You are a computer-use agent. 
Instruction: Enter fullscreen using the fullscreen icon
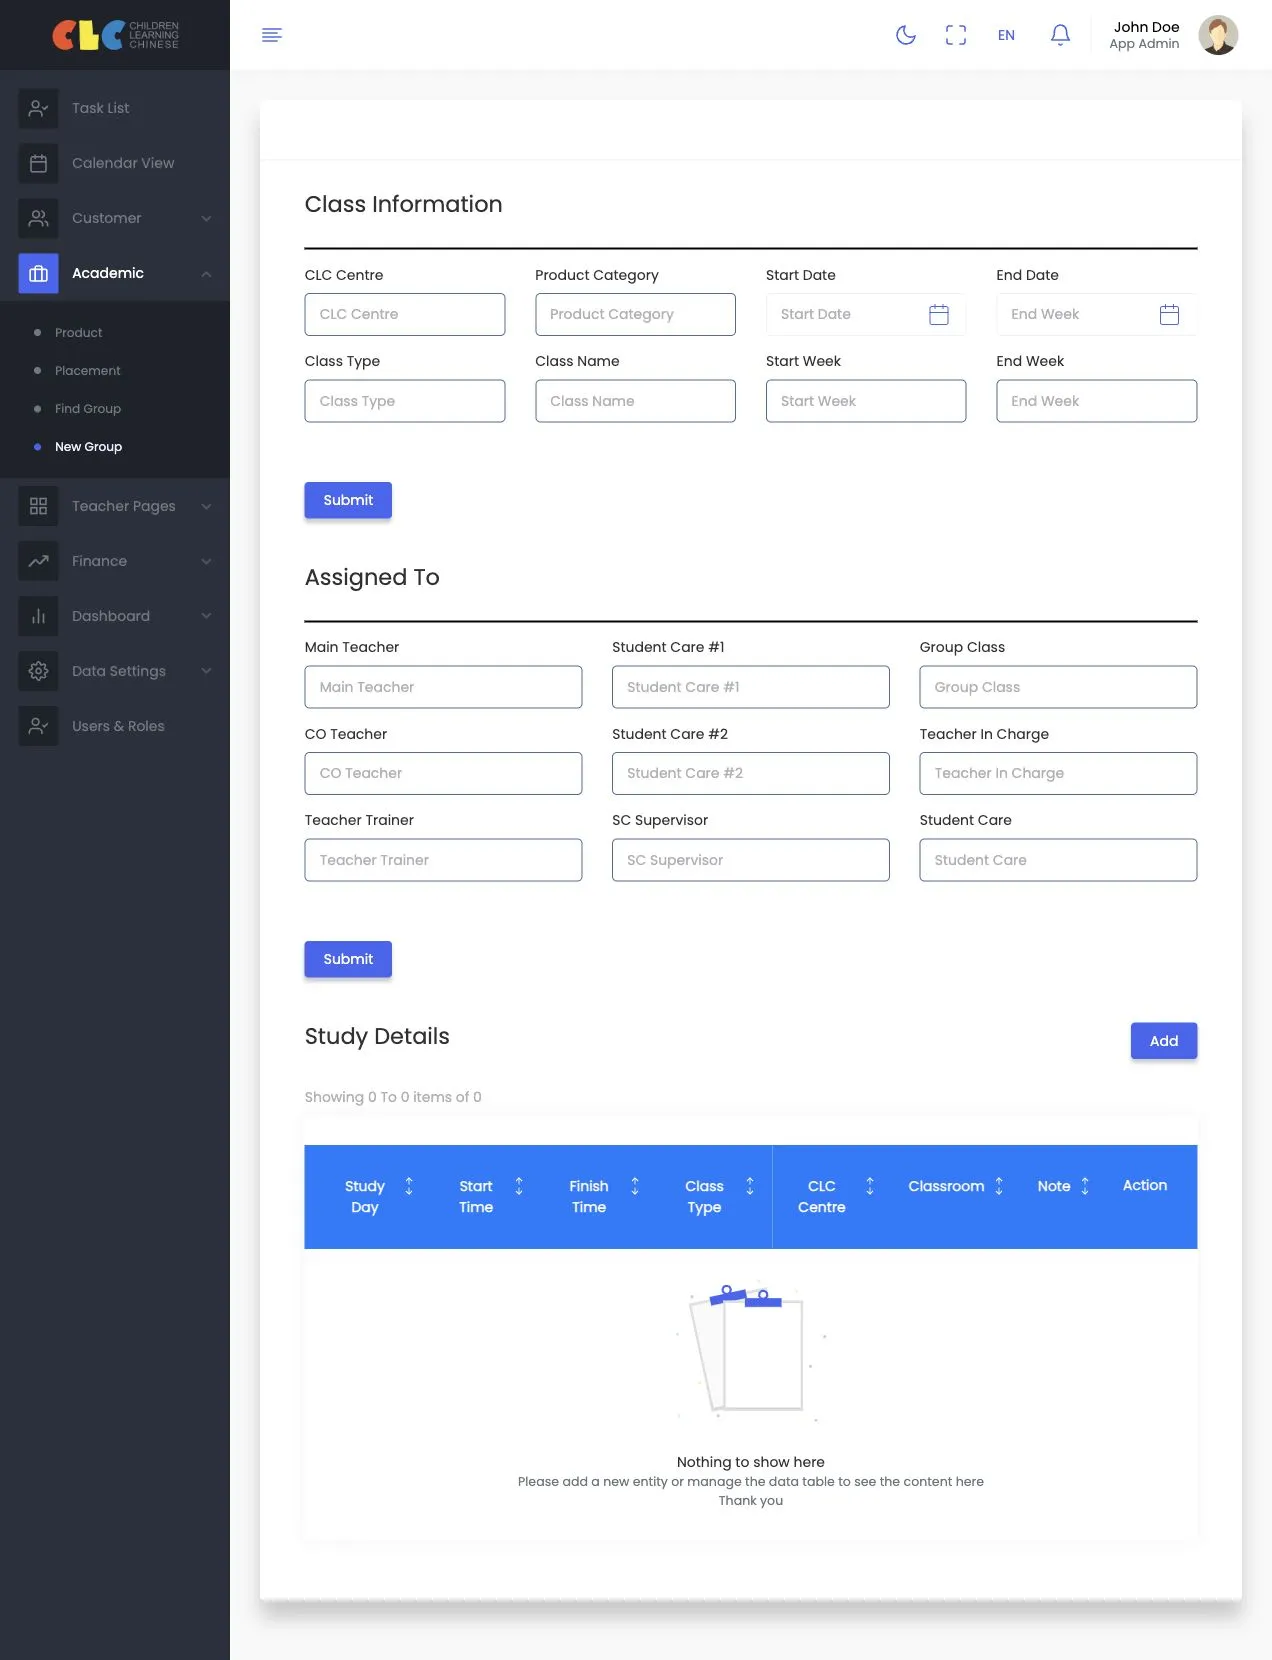pos(956,35)
